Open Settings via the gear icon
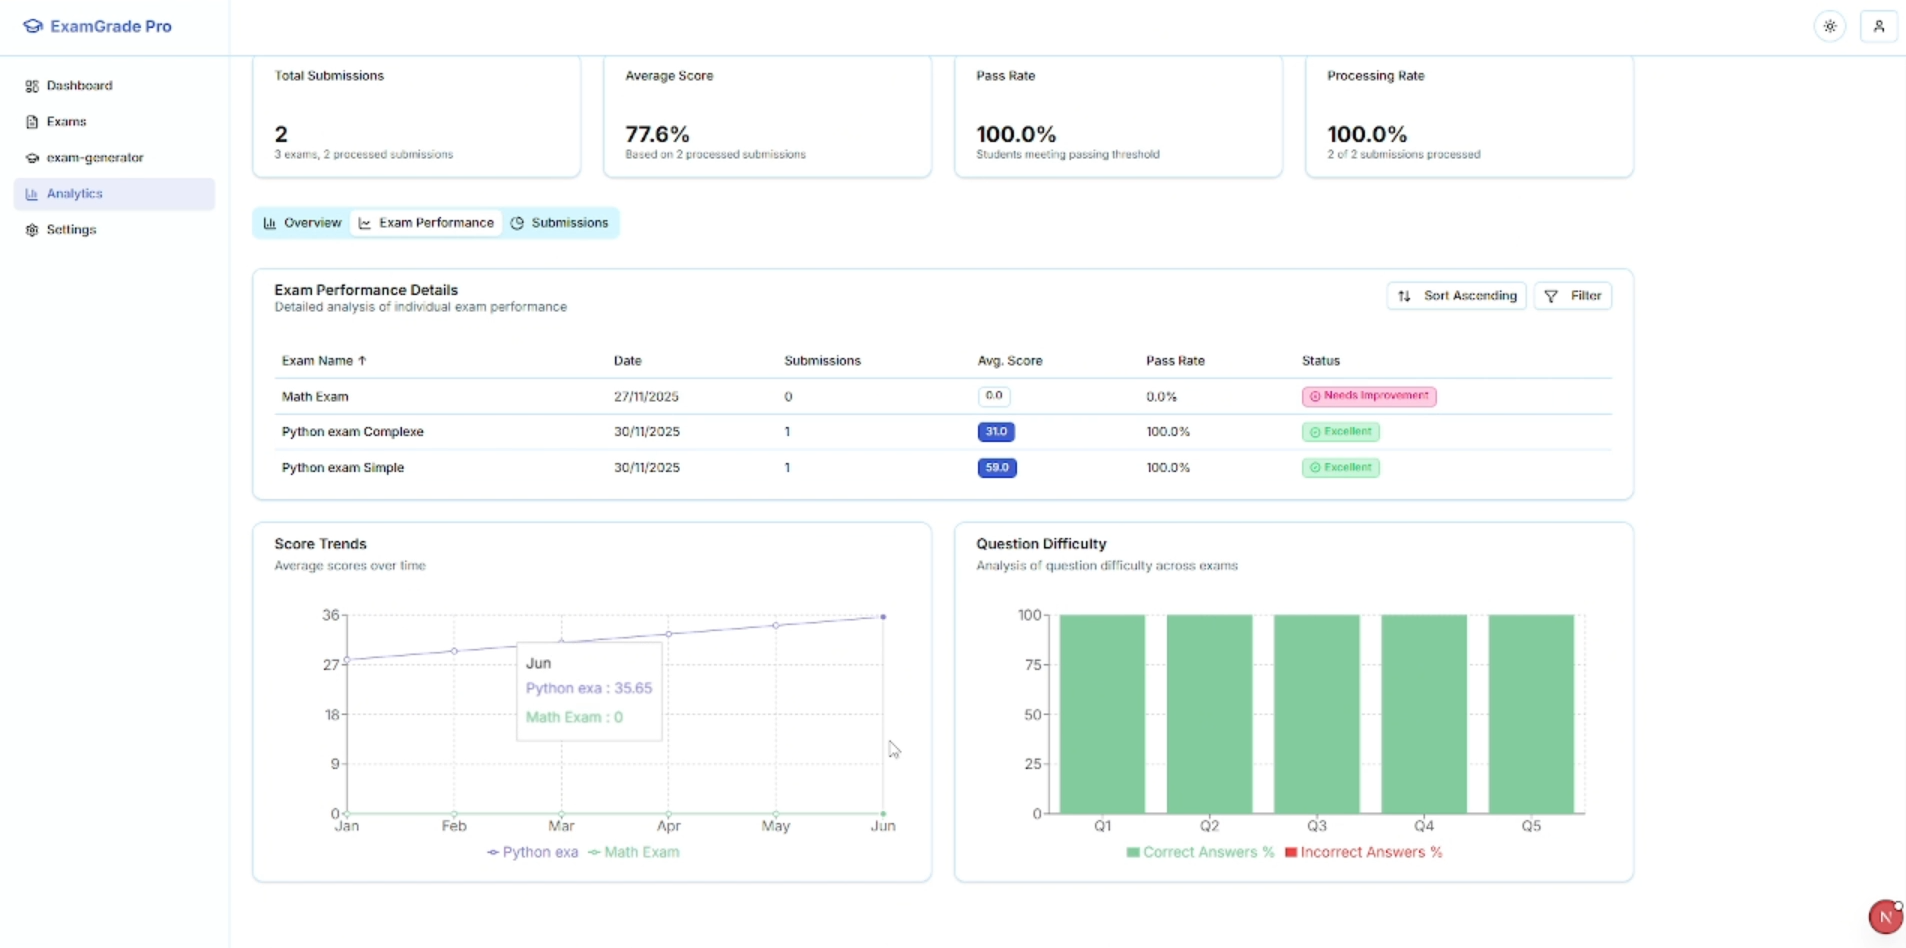The width and height of the screenshot is (1906, 948). (31, 229)
